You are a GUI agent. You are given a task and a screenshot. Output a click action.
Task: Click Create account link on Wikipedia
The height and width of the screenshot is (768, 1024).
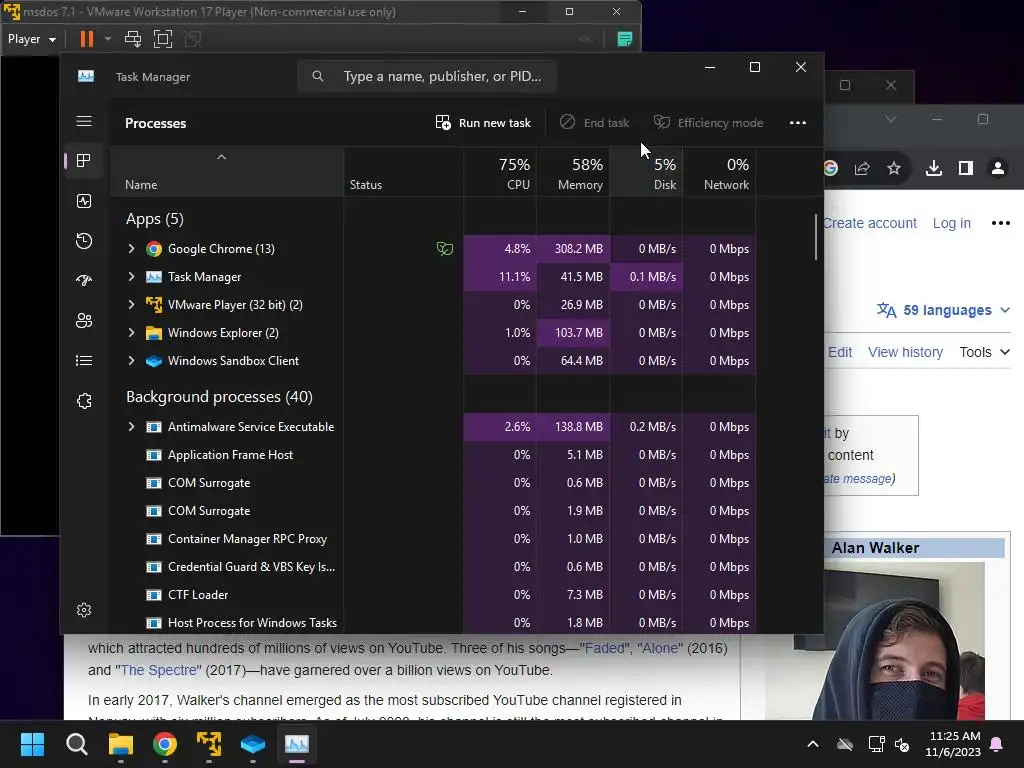pyautogui.click(x=870, y=223)
